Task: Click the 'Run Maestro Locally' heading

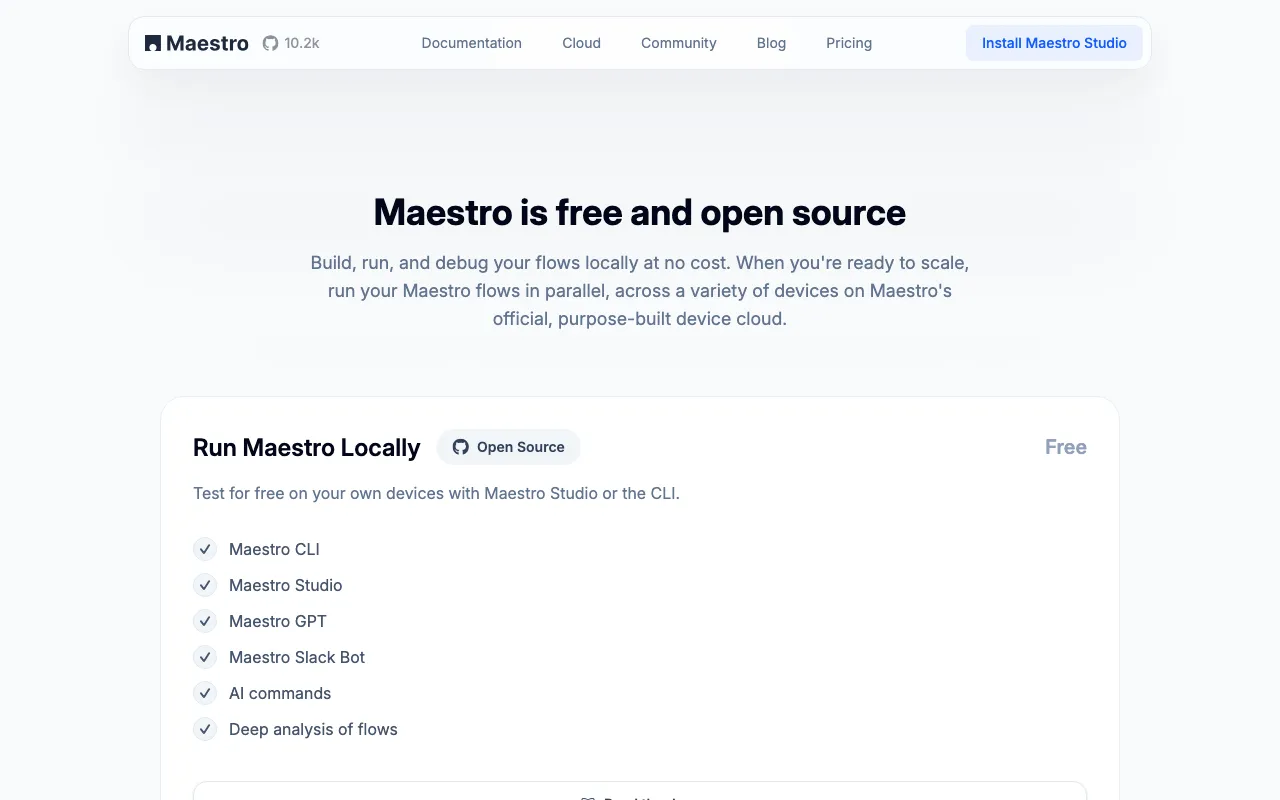Action: 307,447
